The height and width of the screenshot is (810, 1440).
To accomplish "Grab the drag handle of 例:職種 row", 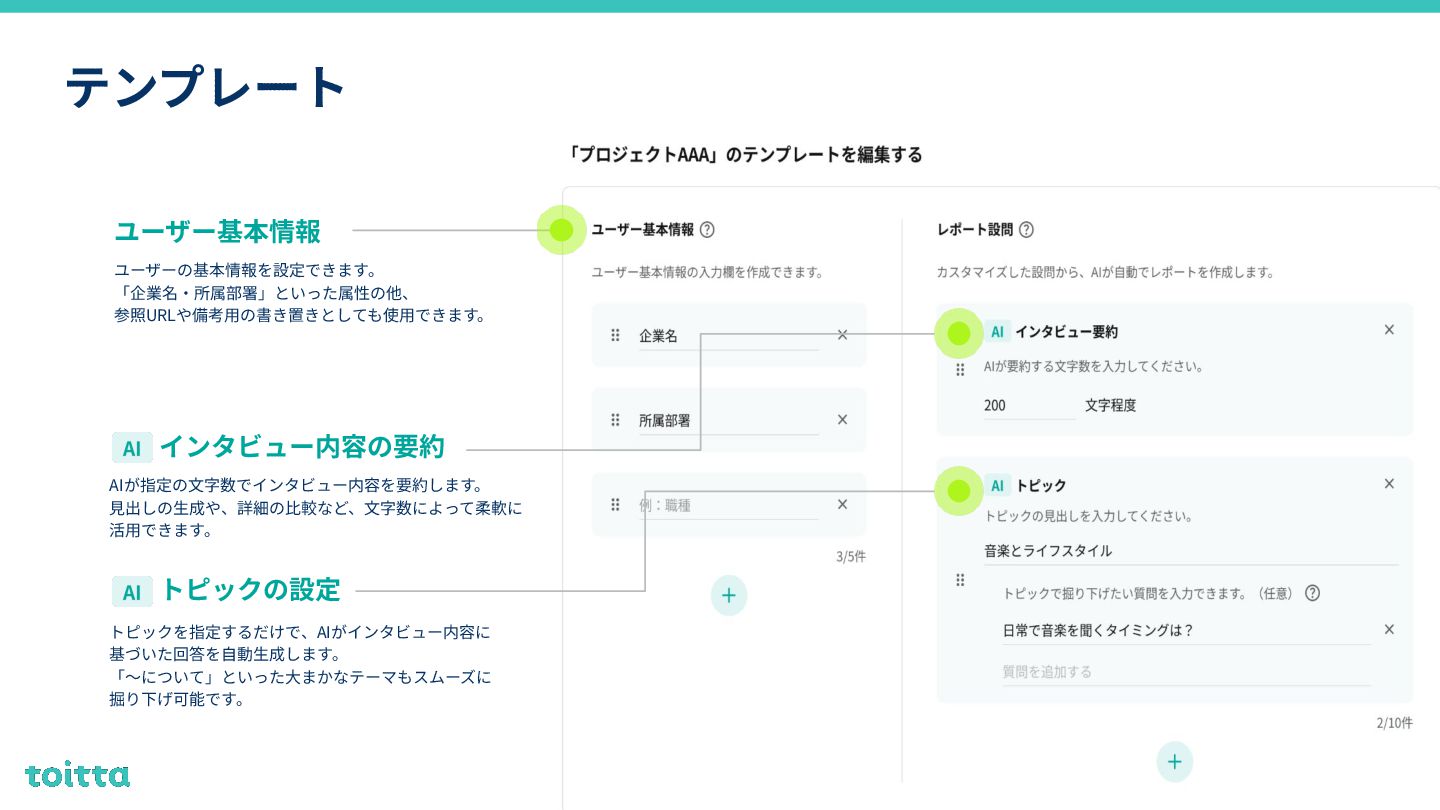I will point(615,504).
